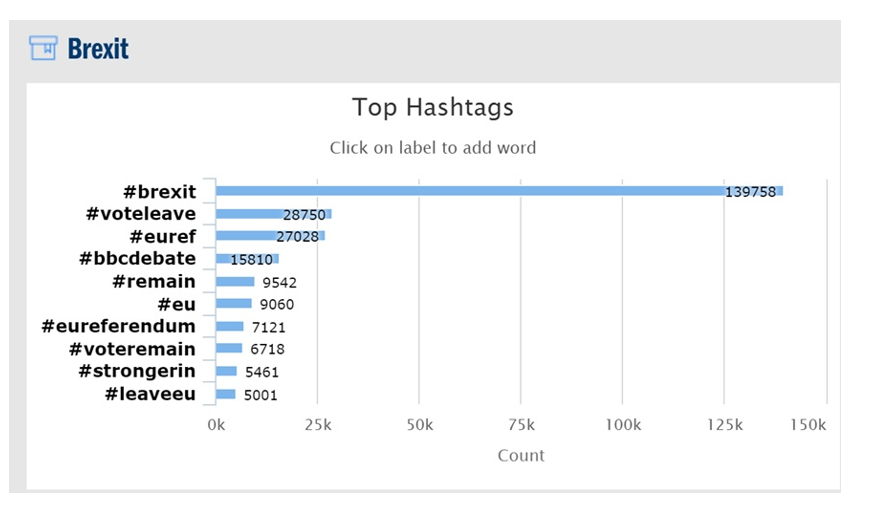Click the Brexit archive box icon
This screenshot has width=869, height=518.
[x=43, y=48]
